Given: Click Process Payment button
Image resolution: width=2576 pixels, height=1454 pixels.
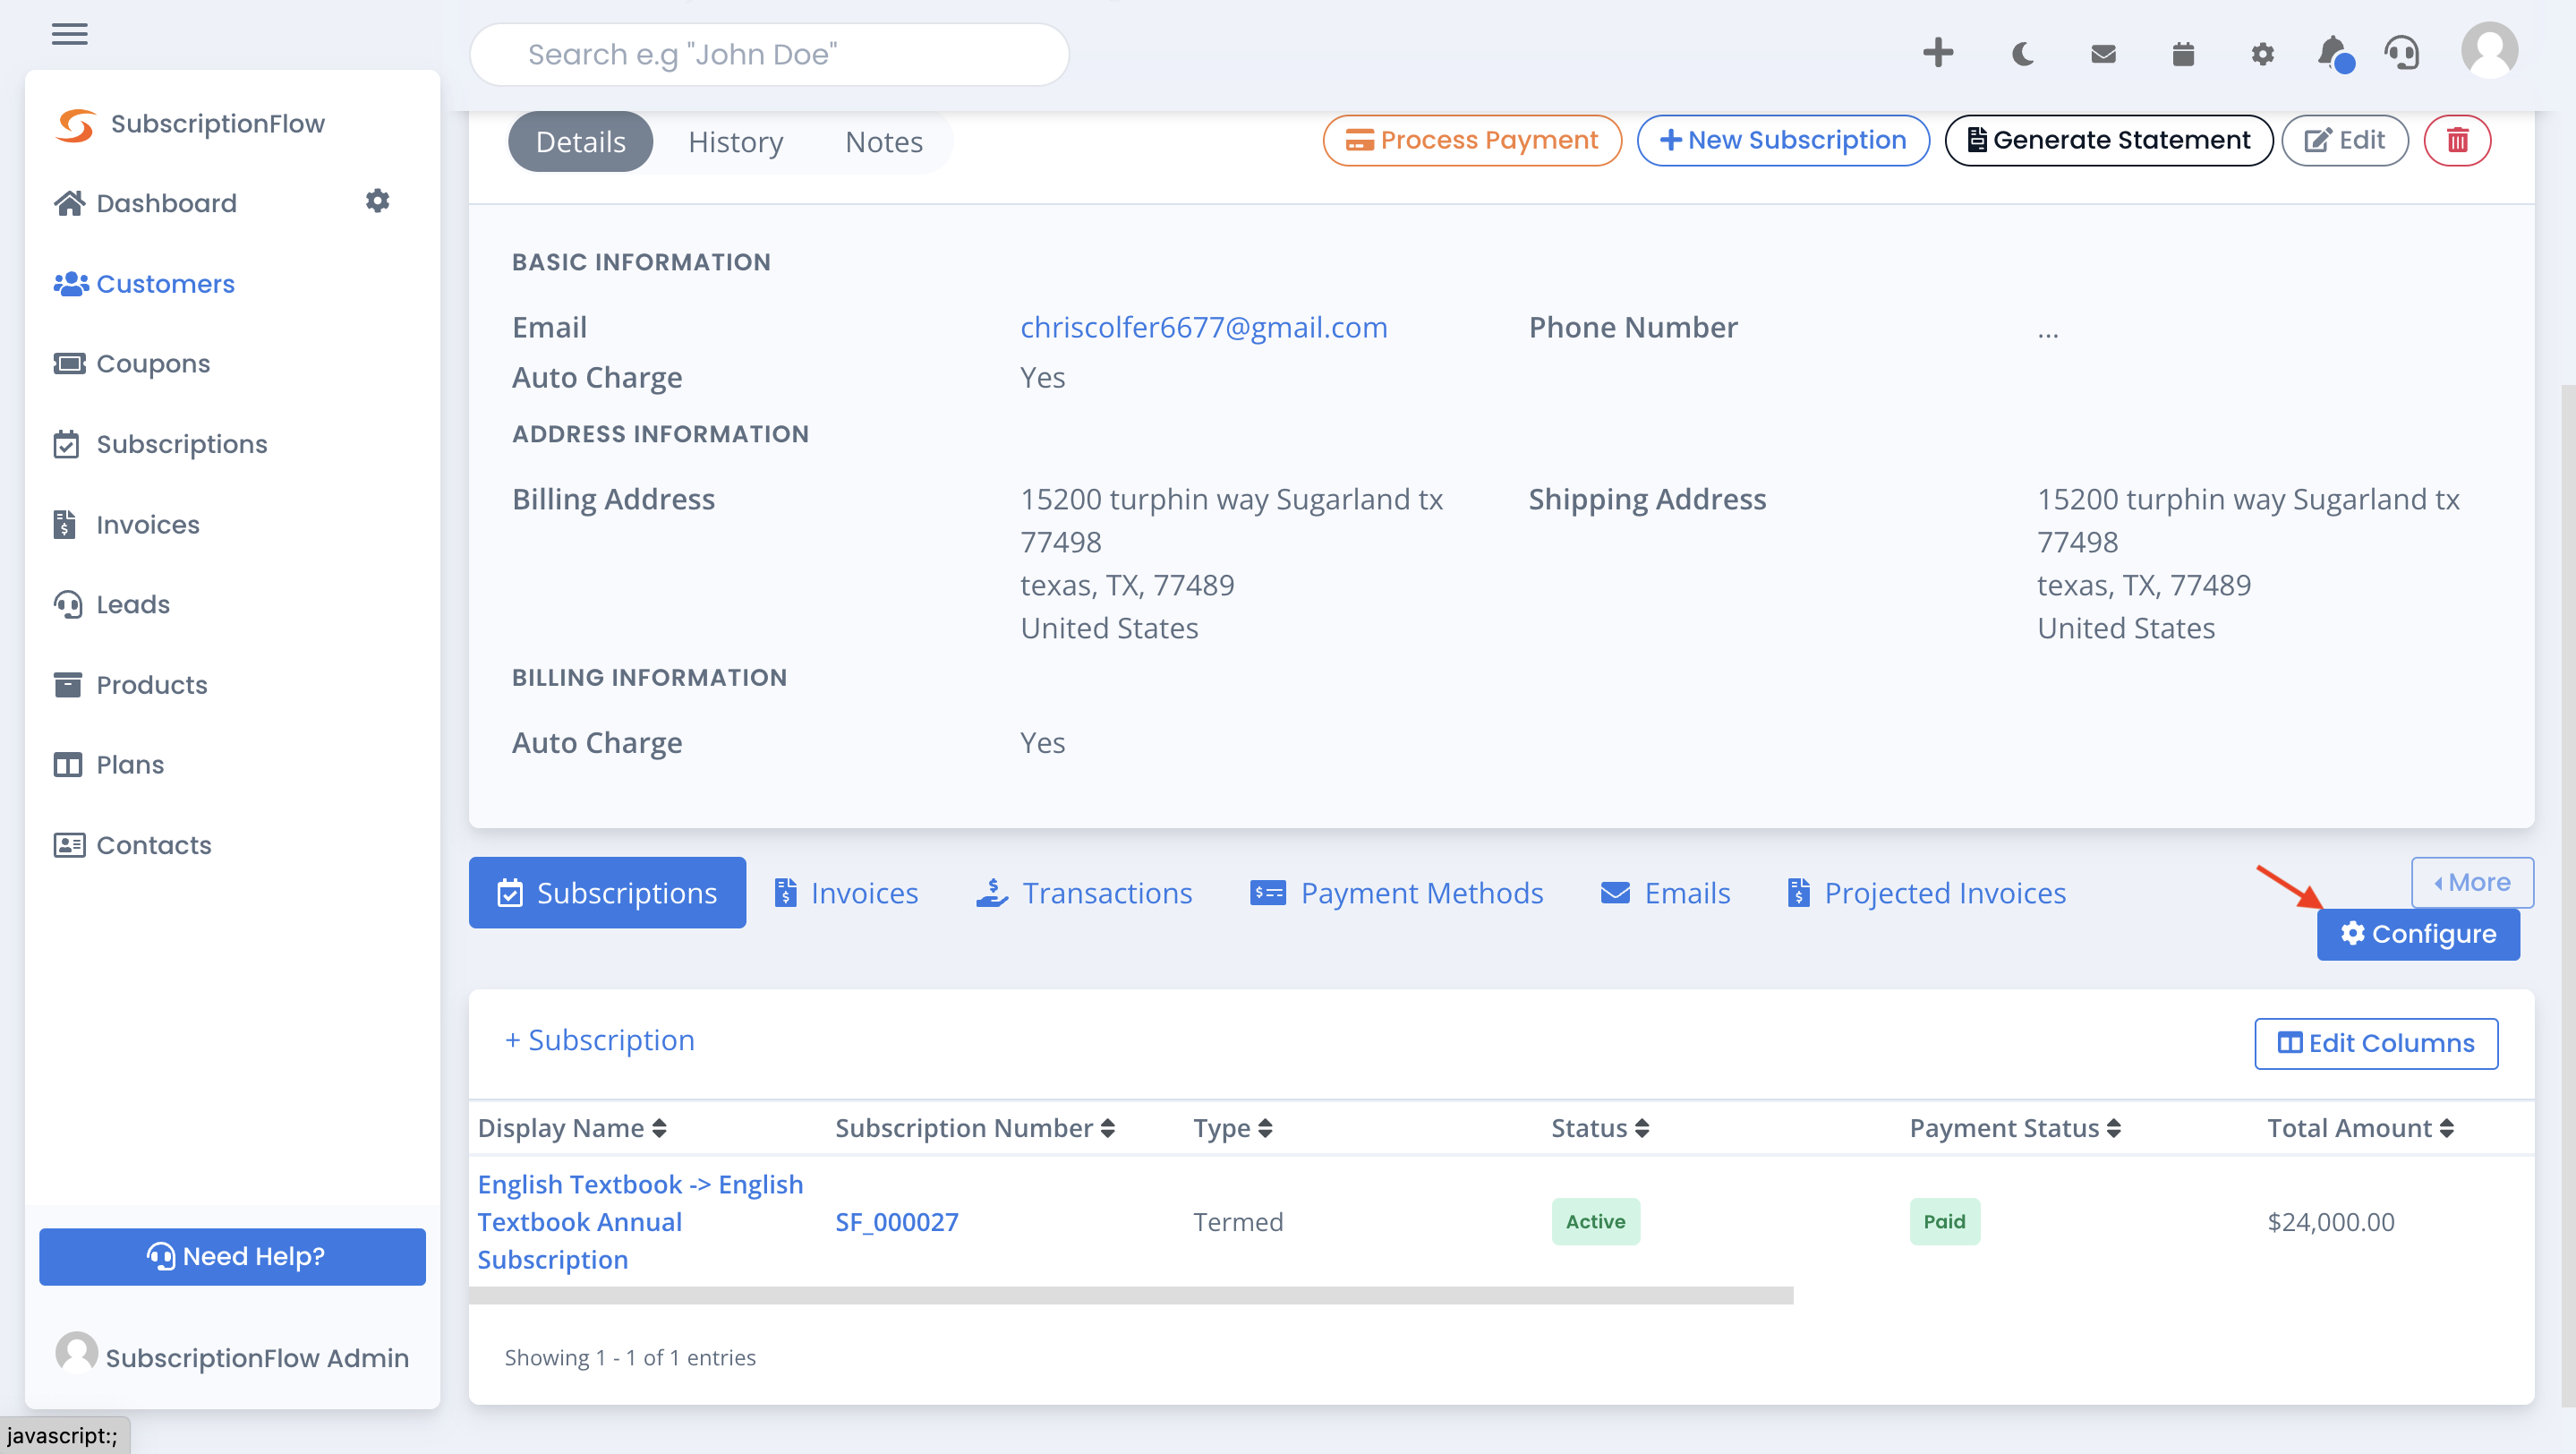Looking at the screenshot, I should (x=1471, y=140).
